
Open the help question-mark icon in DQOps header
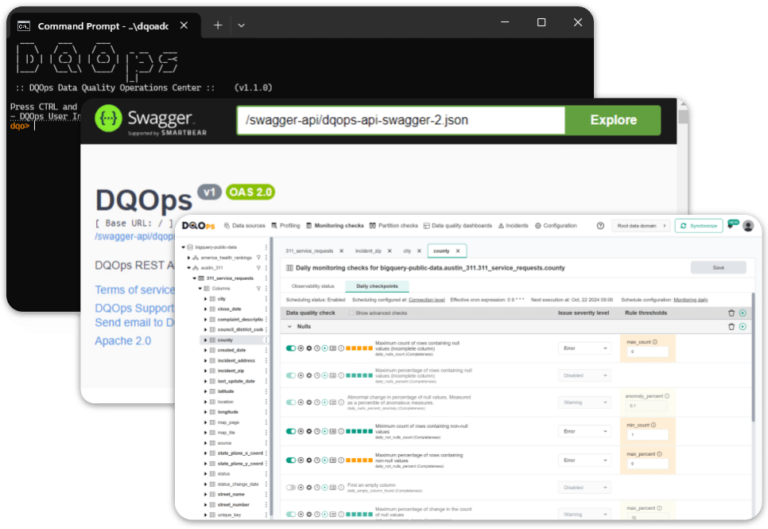(x=600, y=226)
